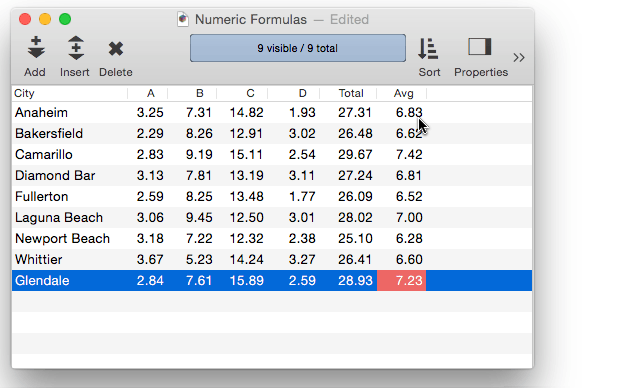Select the Anaheim city cell

[41, 112]
